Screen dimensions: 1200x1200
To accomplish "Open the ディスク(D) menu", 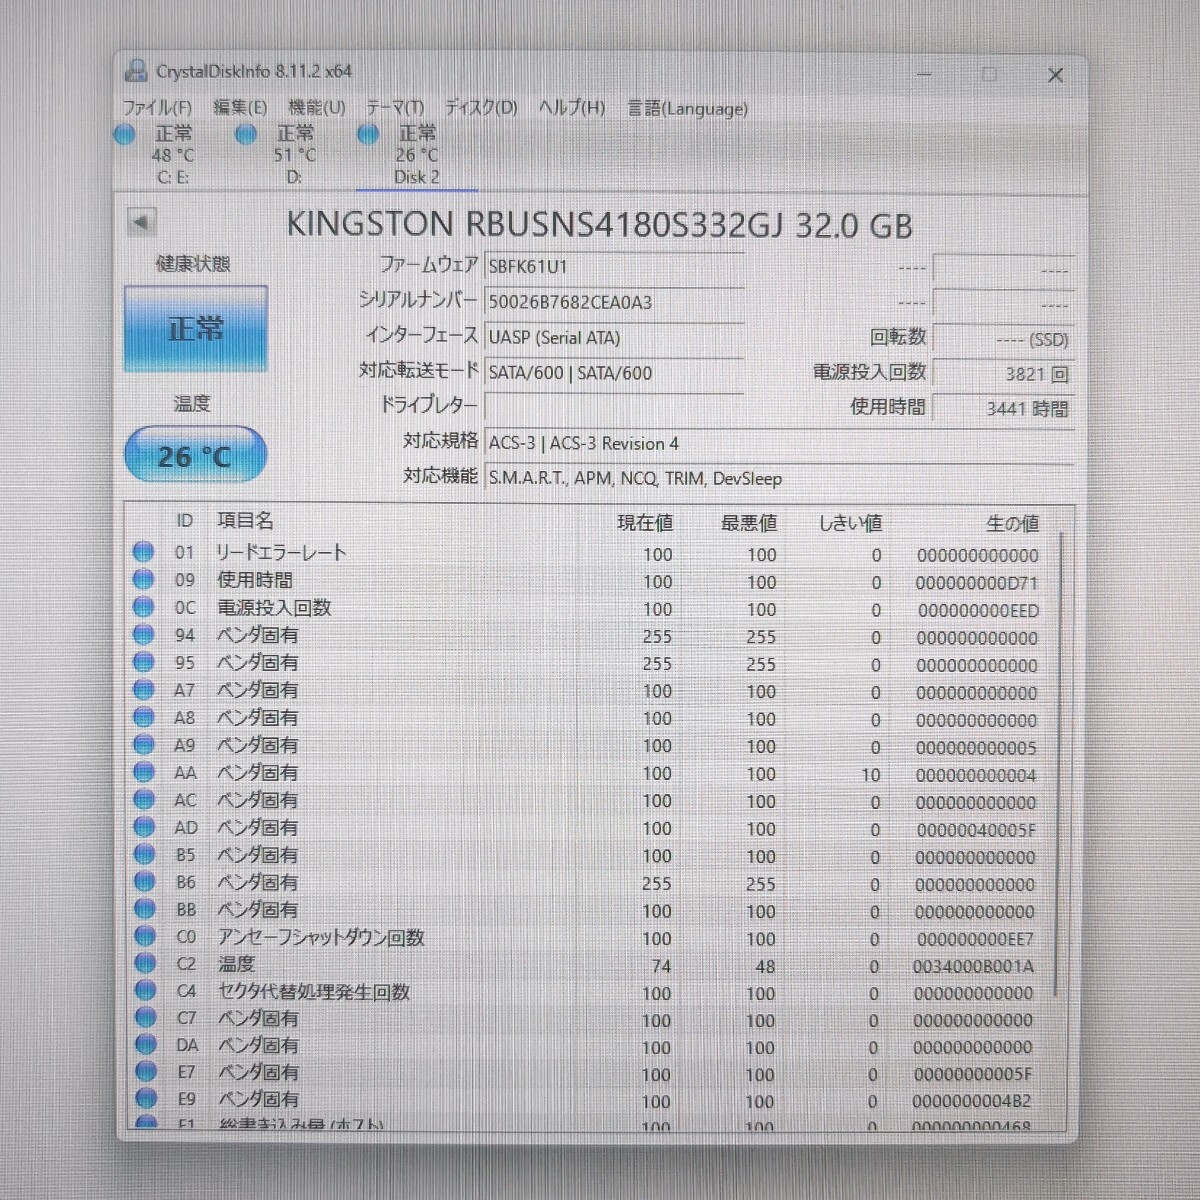I will point(481,108).
